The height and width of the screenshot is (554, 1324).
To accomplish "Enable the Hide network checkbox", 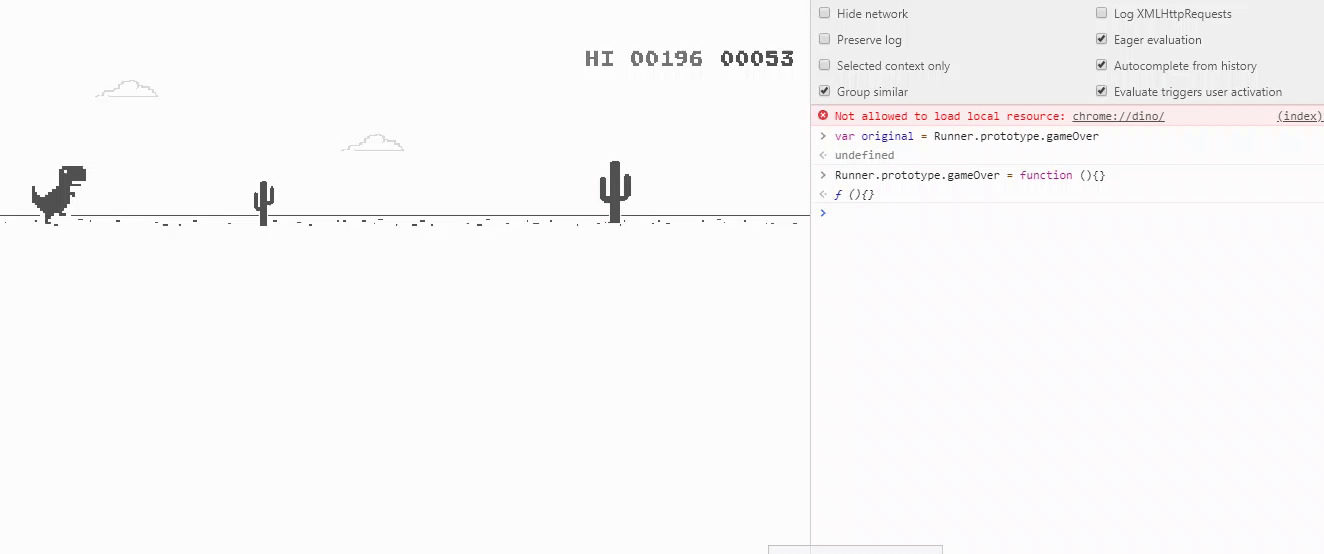I will 825,14.
